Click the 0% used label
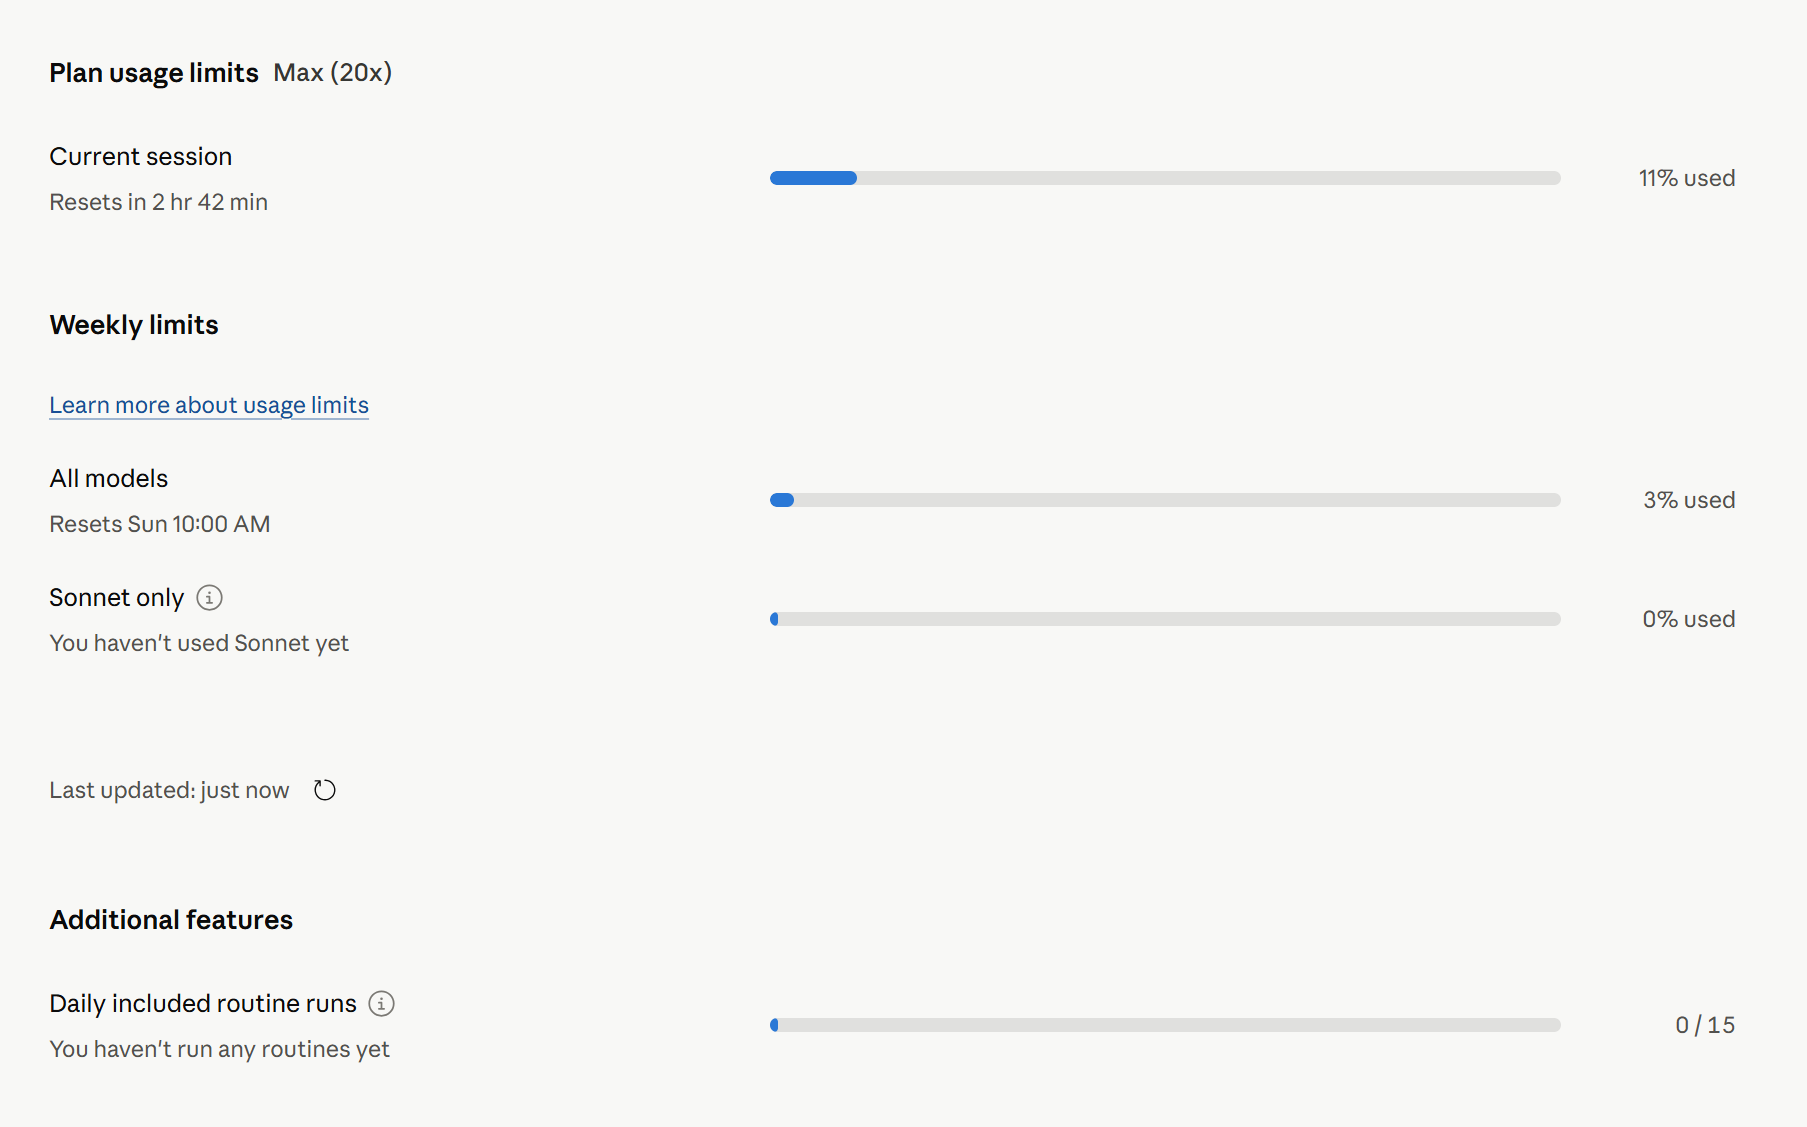 1689,619
